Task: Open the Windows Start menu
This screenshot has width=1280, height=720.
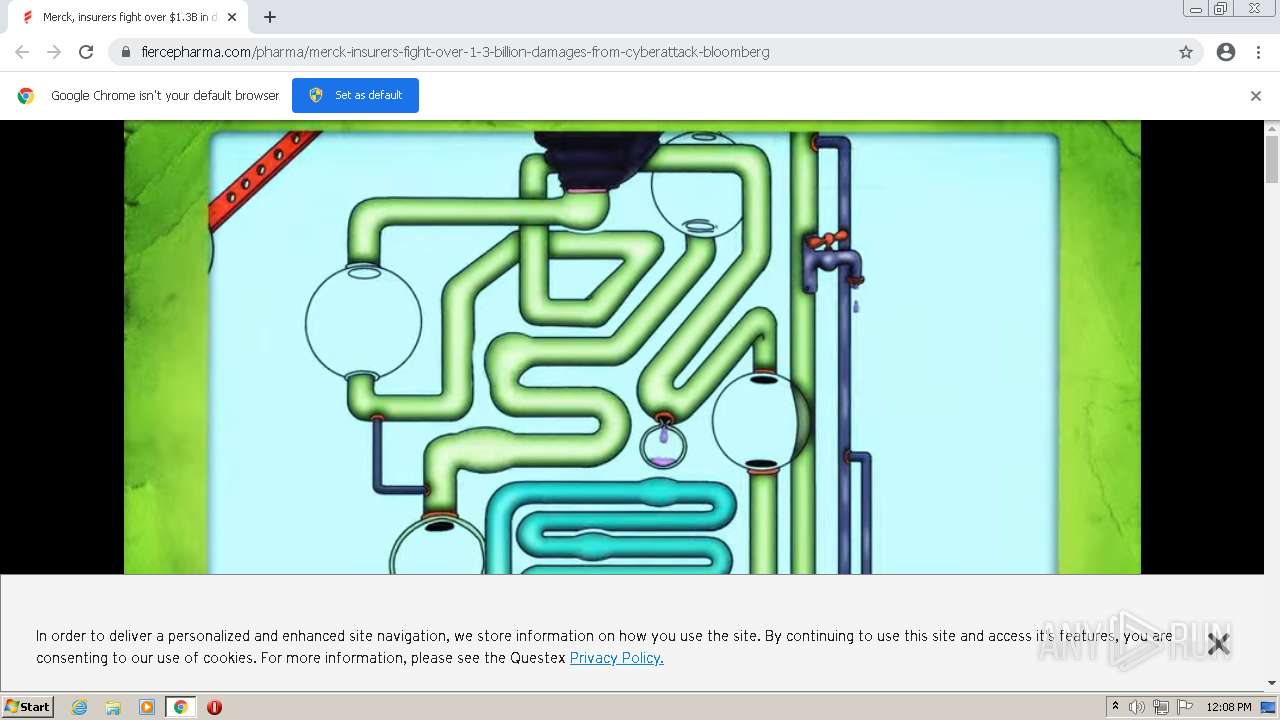Action: [x=28, y=707]
